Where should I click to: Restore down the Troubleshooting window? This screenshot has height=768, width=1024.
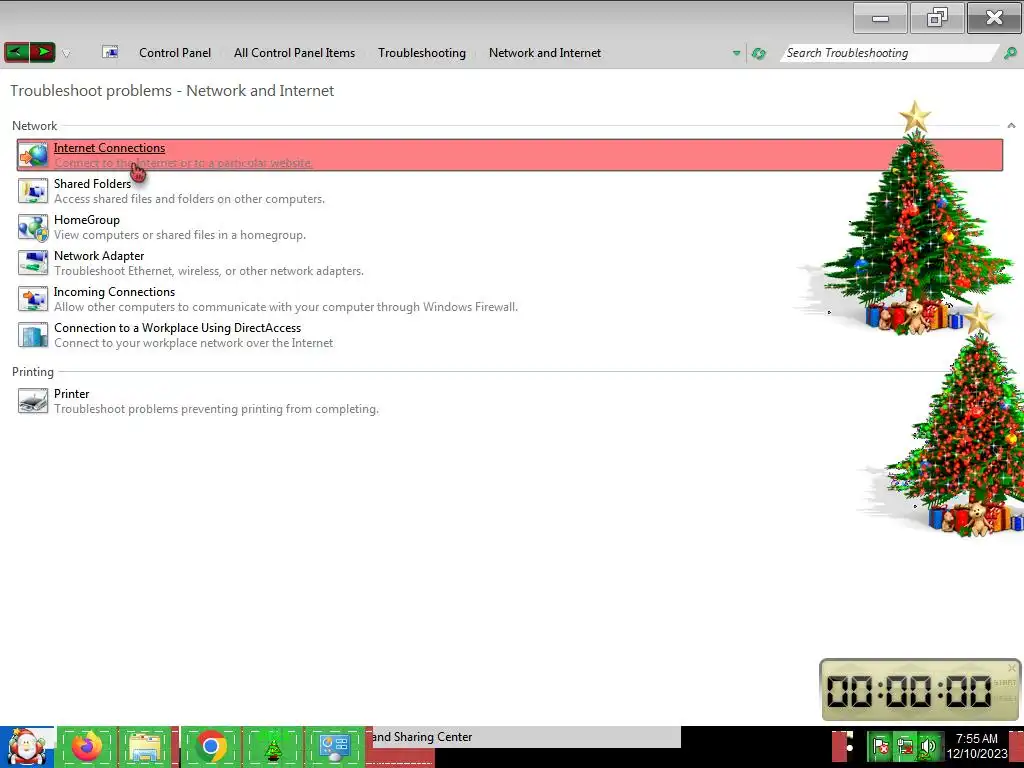click(x=936, y=18)
